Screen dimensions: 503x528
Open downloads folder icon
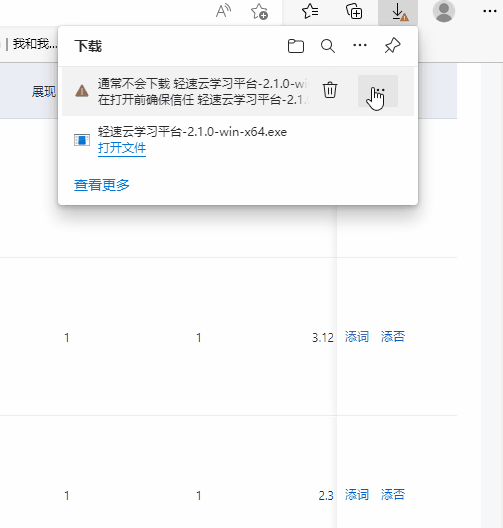[296, 46]
